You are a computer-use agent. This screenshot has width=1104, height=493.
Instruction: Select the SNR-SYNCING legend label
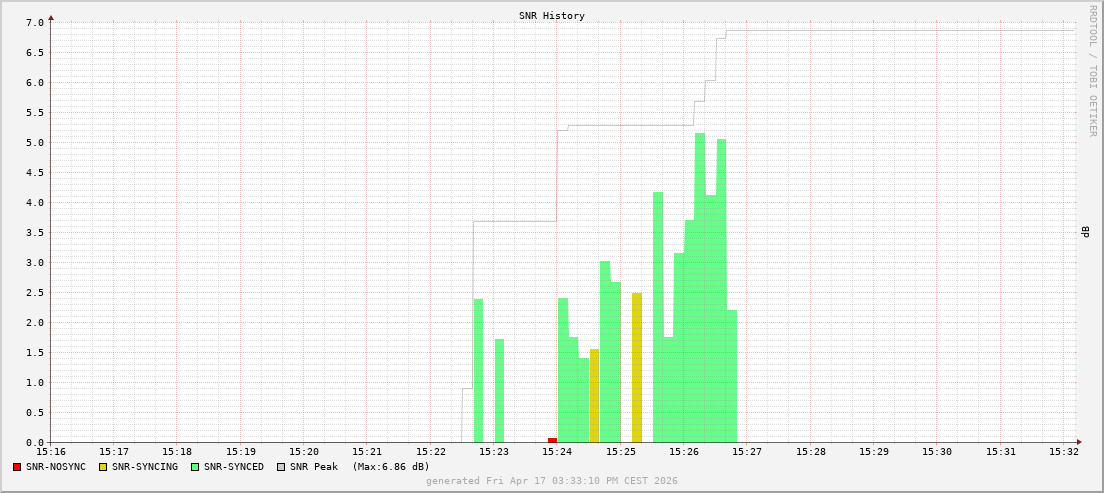pos(145,467)
